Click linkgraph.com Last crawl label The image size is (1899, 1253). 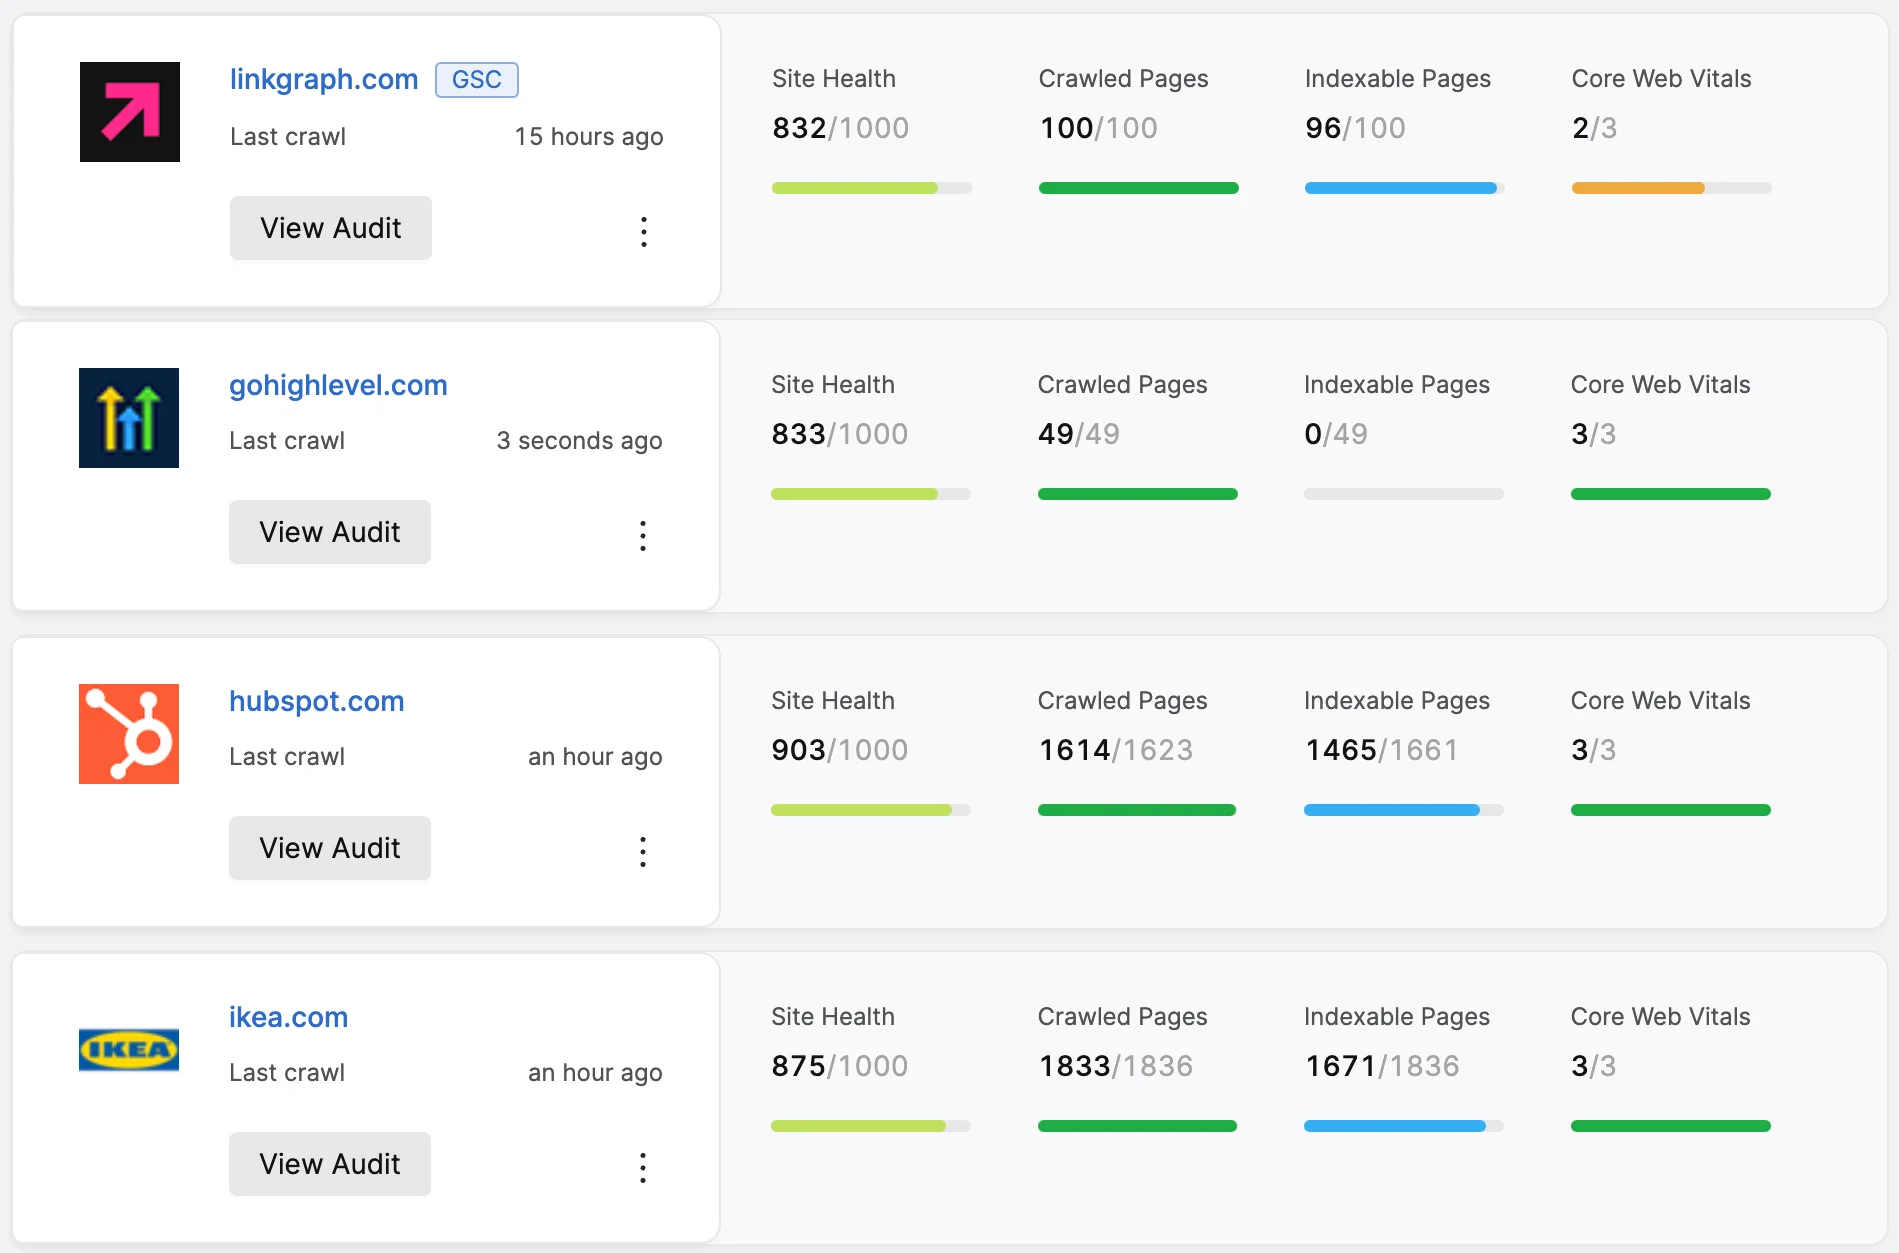pos(288,137)
